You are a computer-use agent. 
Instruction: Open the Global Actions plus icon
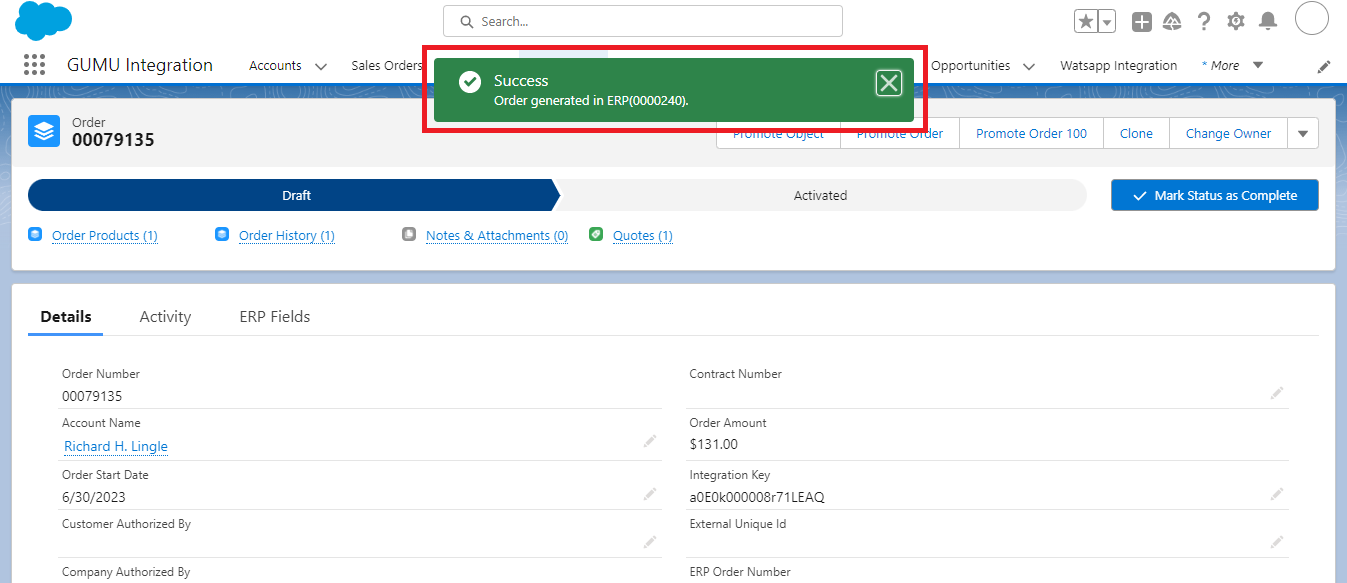[1141, 21]
